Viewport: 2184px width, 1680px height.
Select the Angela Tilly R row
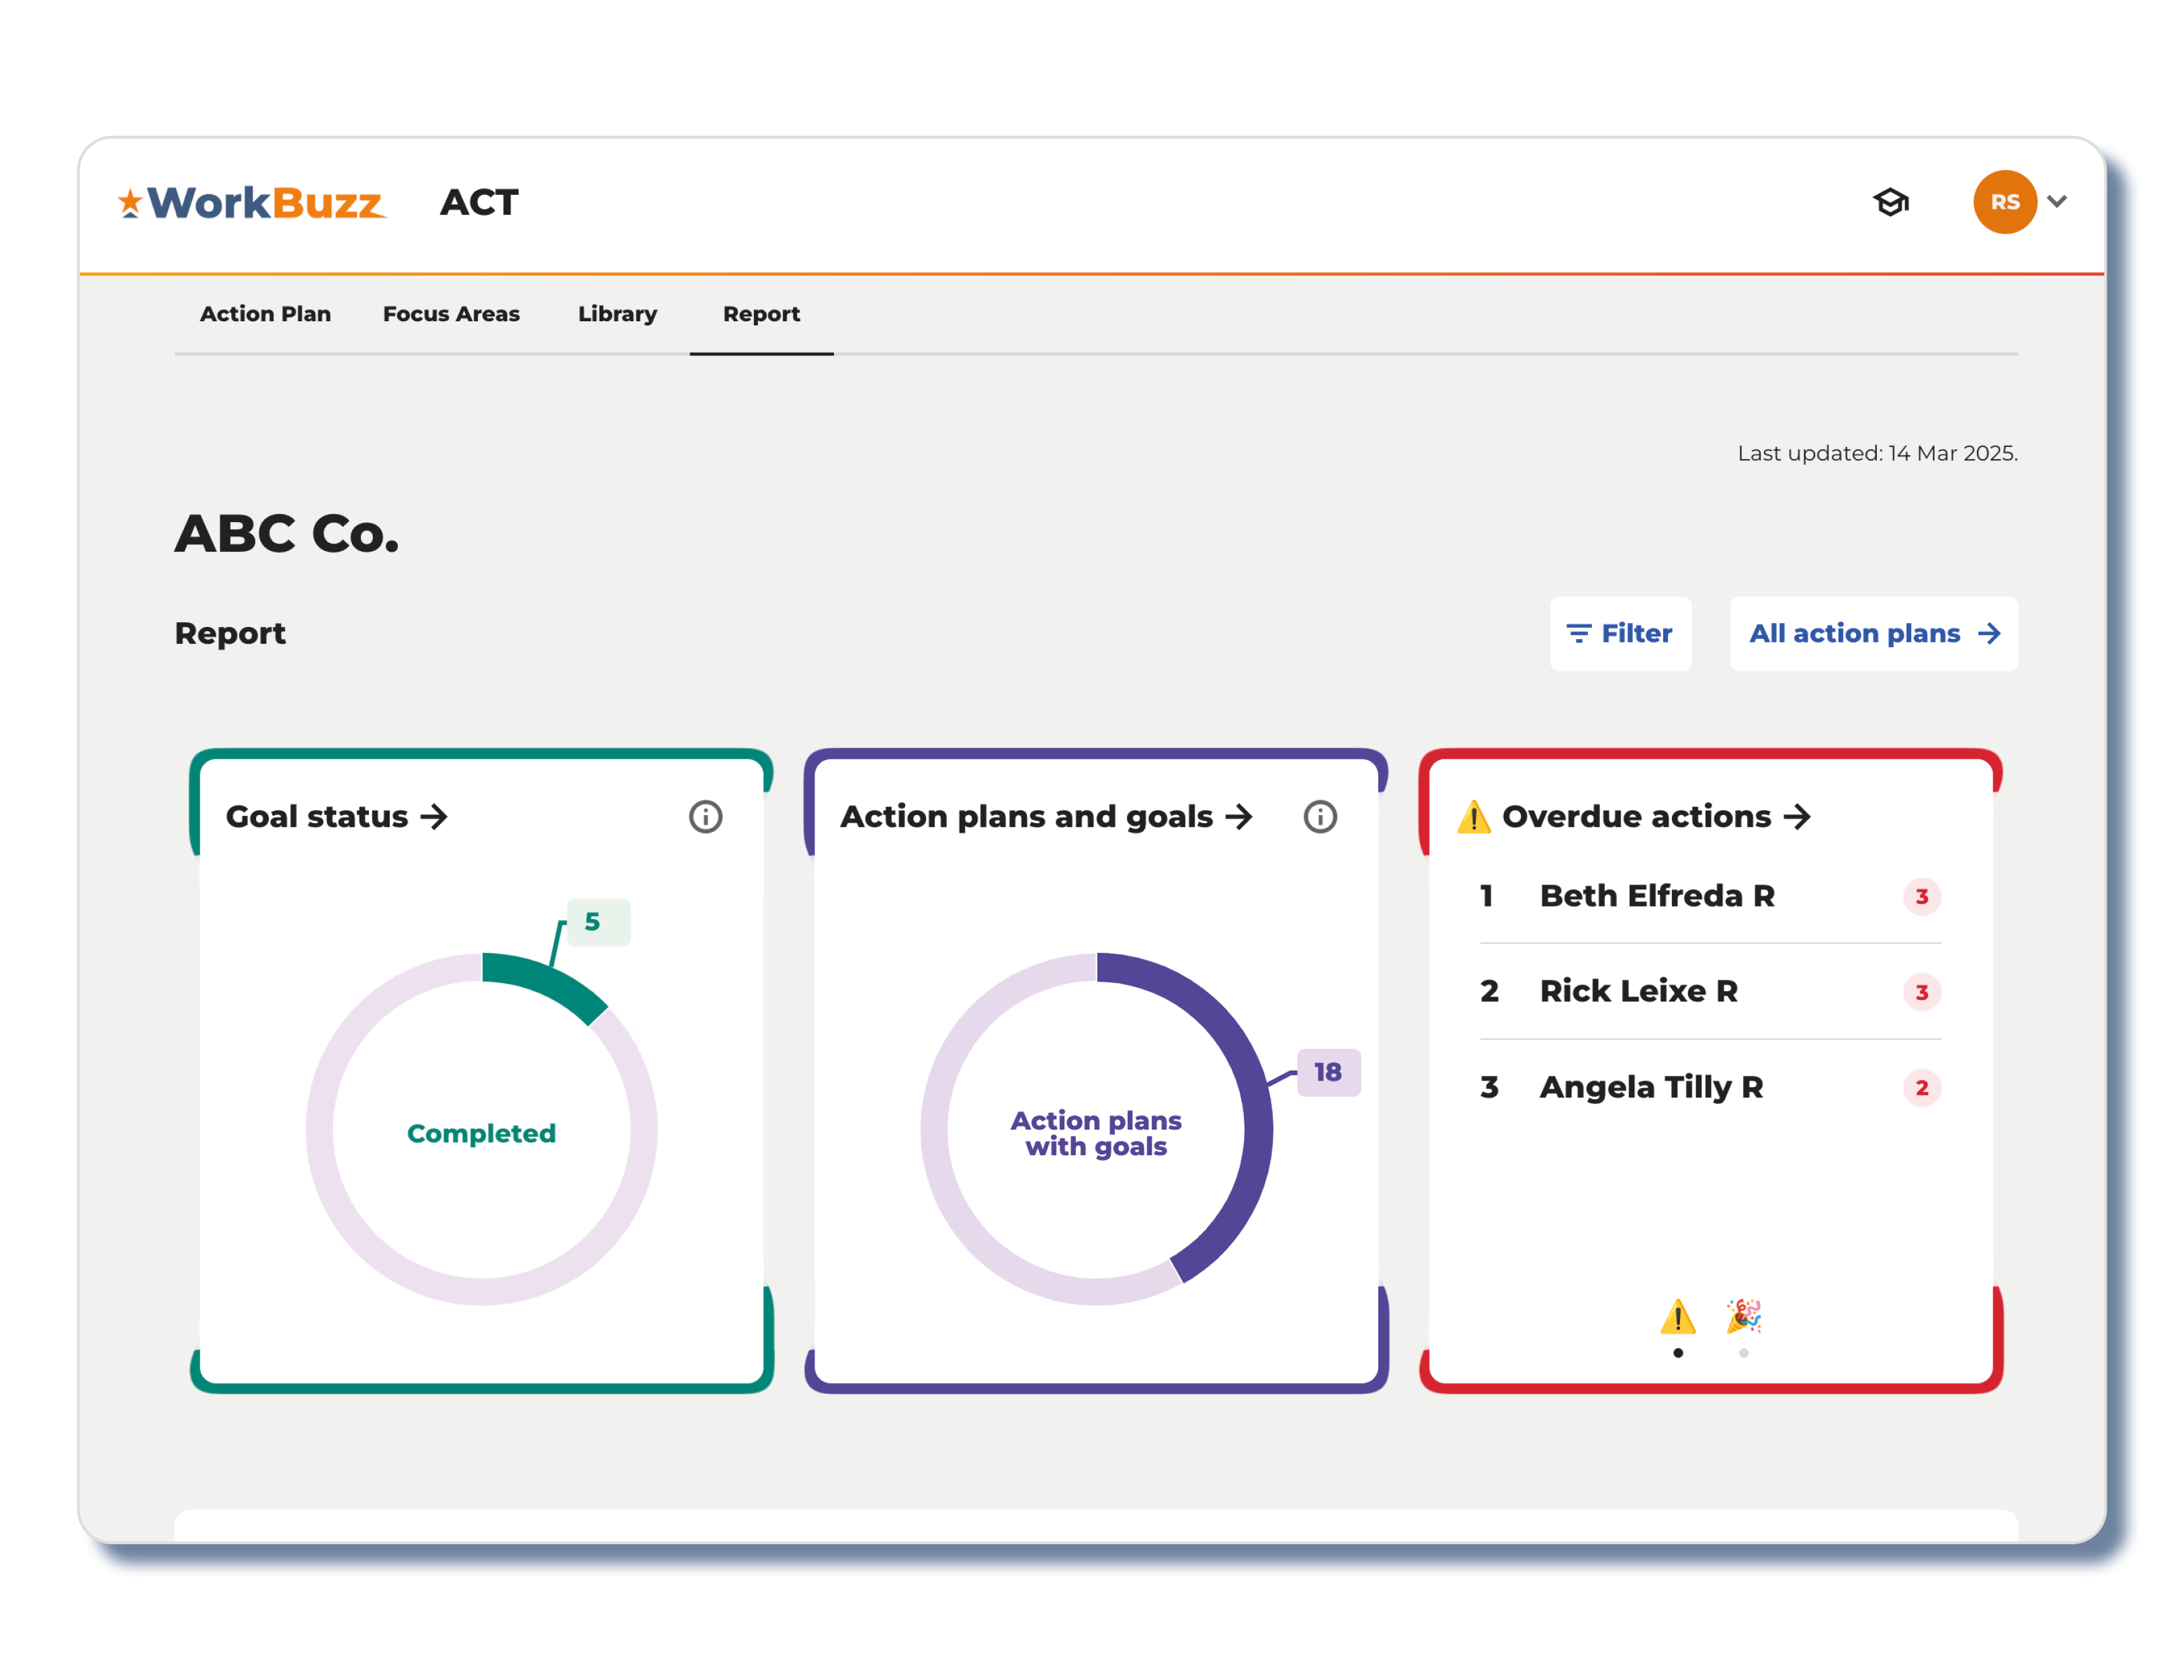pyautogui.click(x=1710, y=1087)
